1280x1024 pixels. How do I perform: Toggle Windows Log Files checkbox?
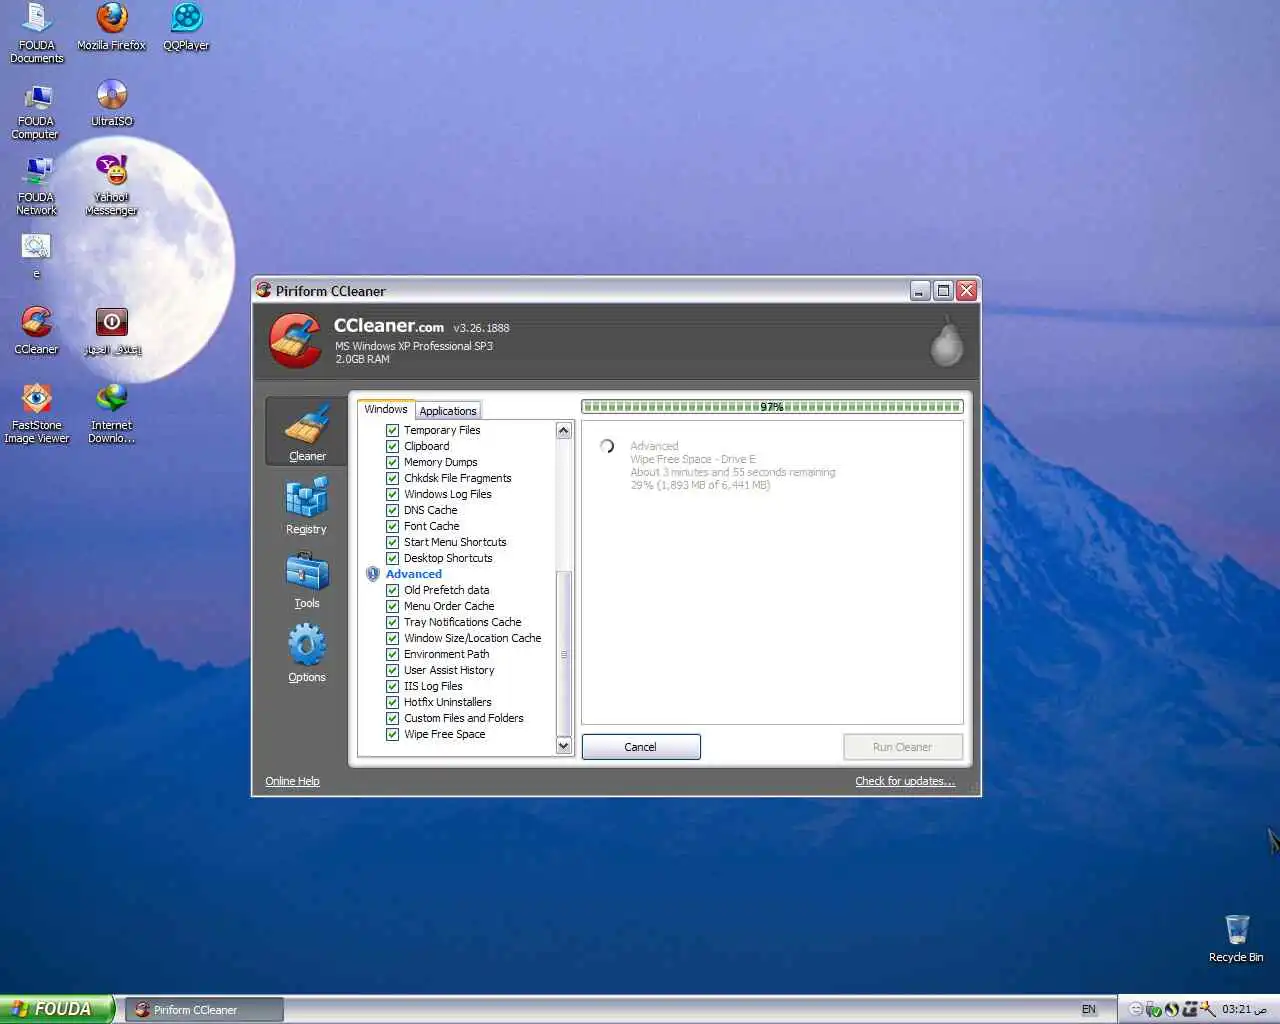pyautogui.click(x=393, y=494)
